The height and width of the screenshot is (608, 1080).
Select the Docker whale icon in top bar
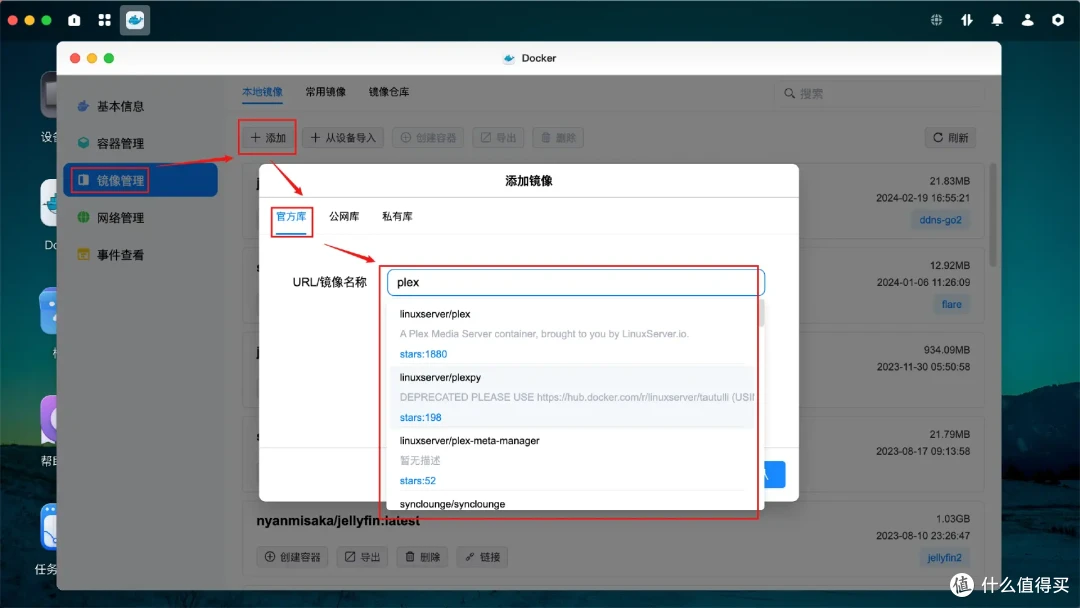click(135, 20)
